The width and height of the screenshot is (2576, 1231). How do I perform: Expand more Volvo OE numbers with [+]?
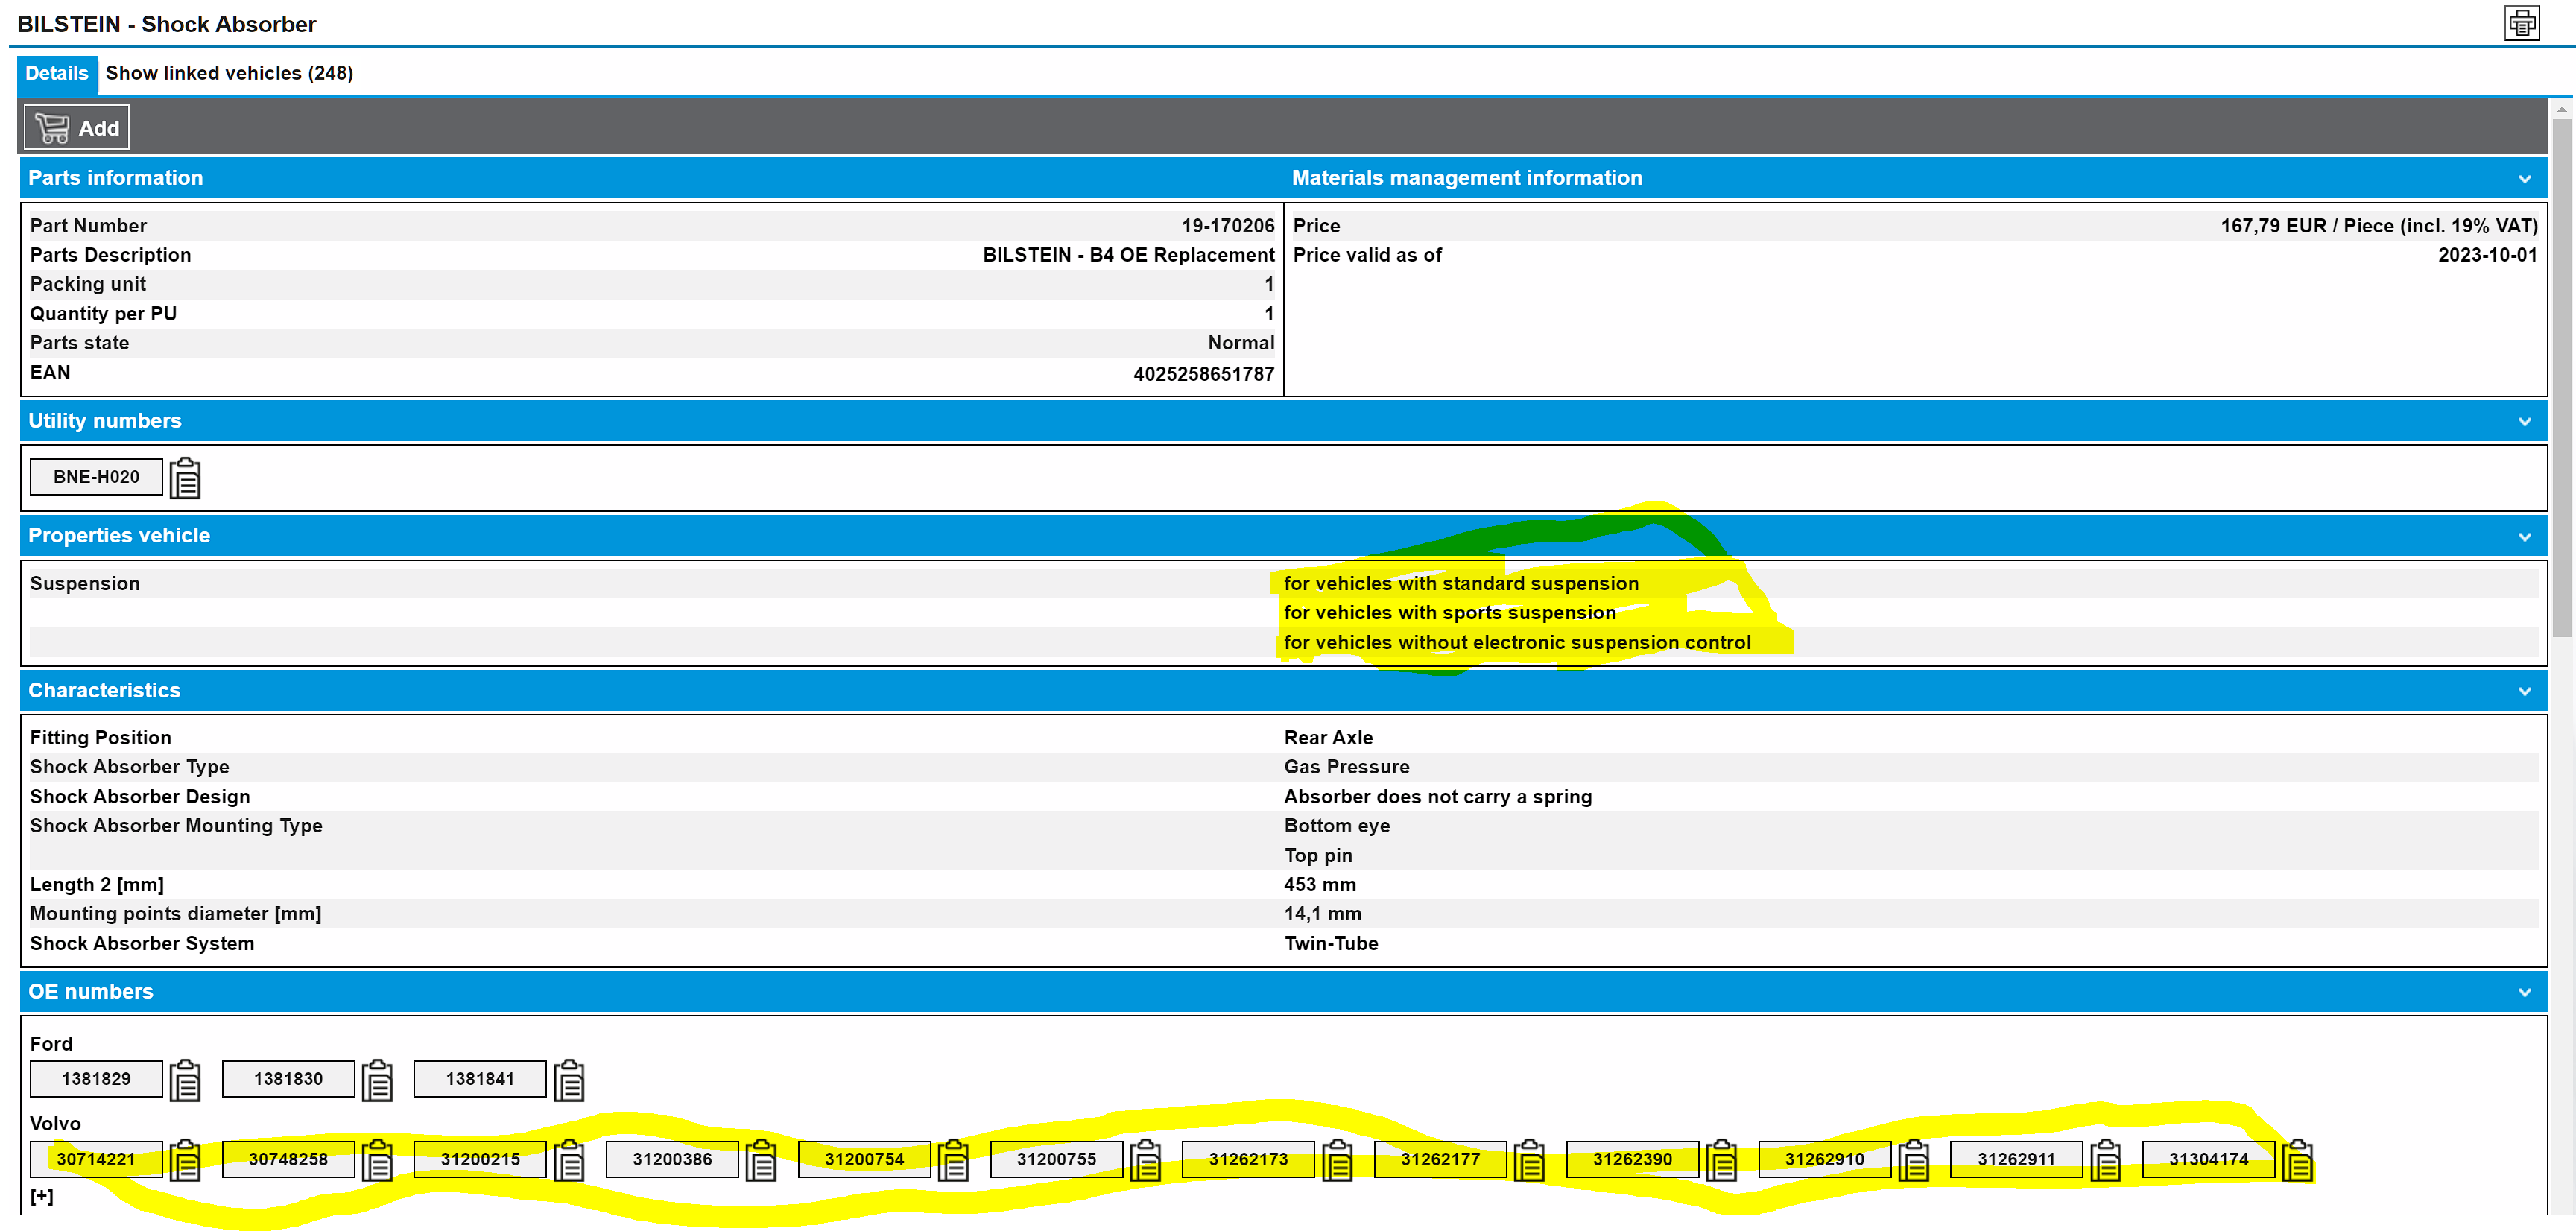(41, 1196)
